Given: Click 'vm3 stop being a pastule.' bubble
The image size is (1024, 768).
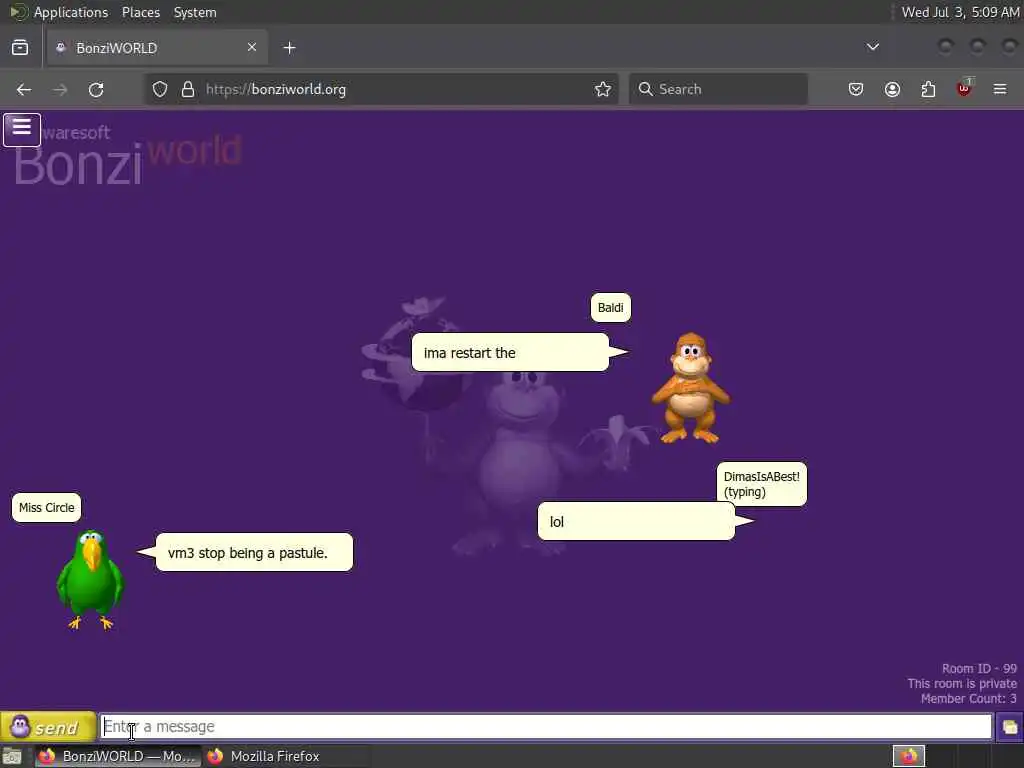Looking at the screenshot, I should [254, 552].
